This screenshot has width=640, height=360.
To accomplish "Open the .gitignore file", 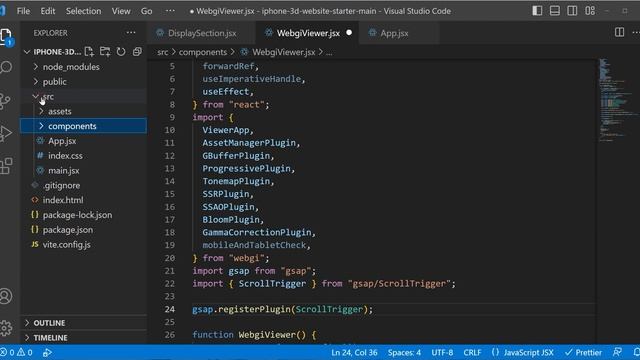I will point(84,185).
